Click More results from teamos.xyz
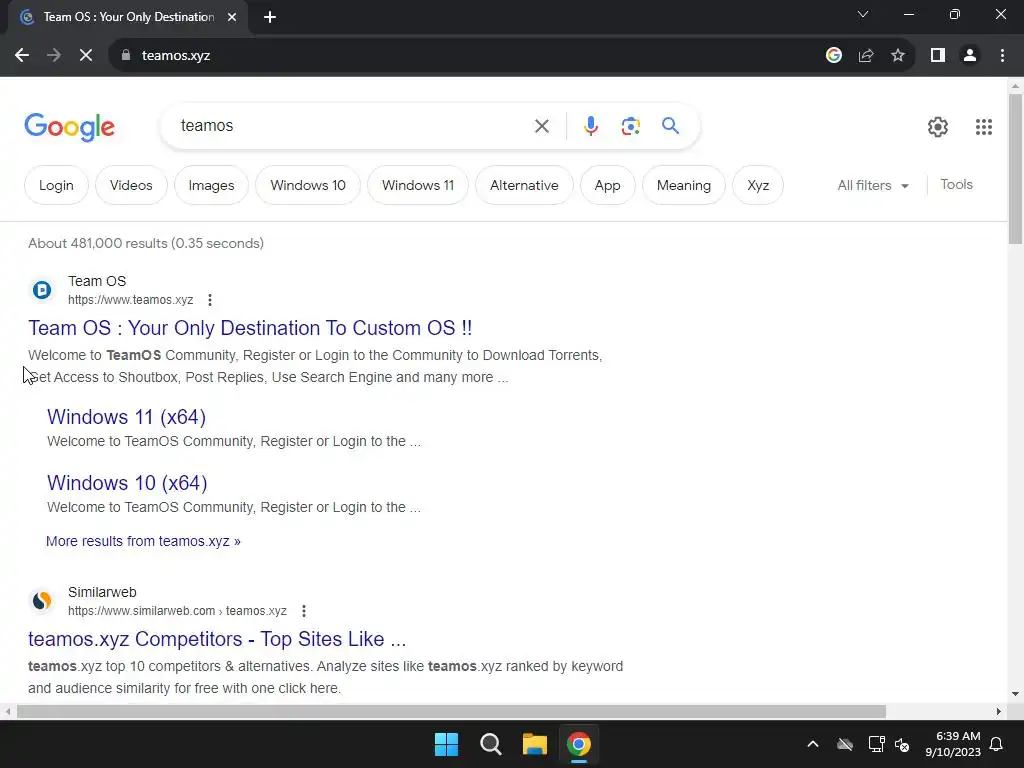This screenshot has width=1024, height=768. tap(143, 541)
